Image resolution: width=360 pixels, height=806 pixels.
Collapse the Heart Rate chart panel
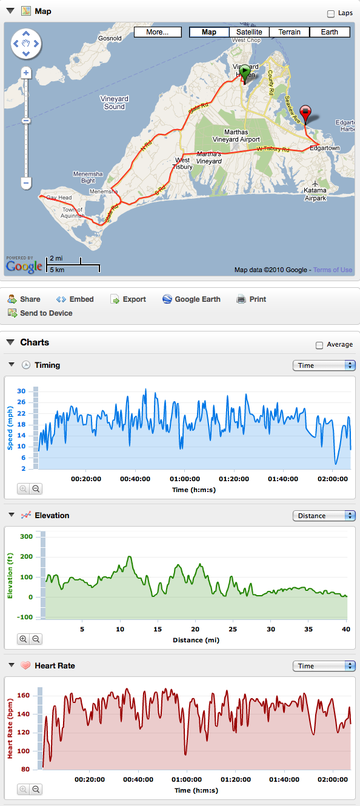pos(12,666)
